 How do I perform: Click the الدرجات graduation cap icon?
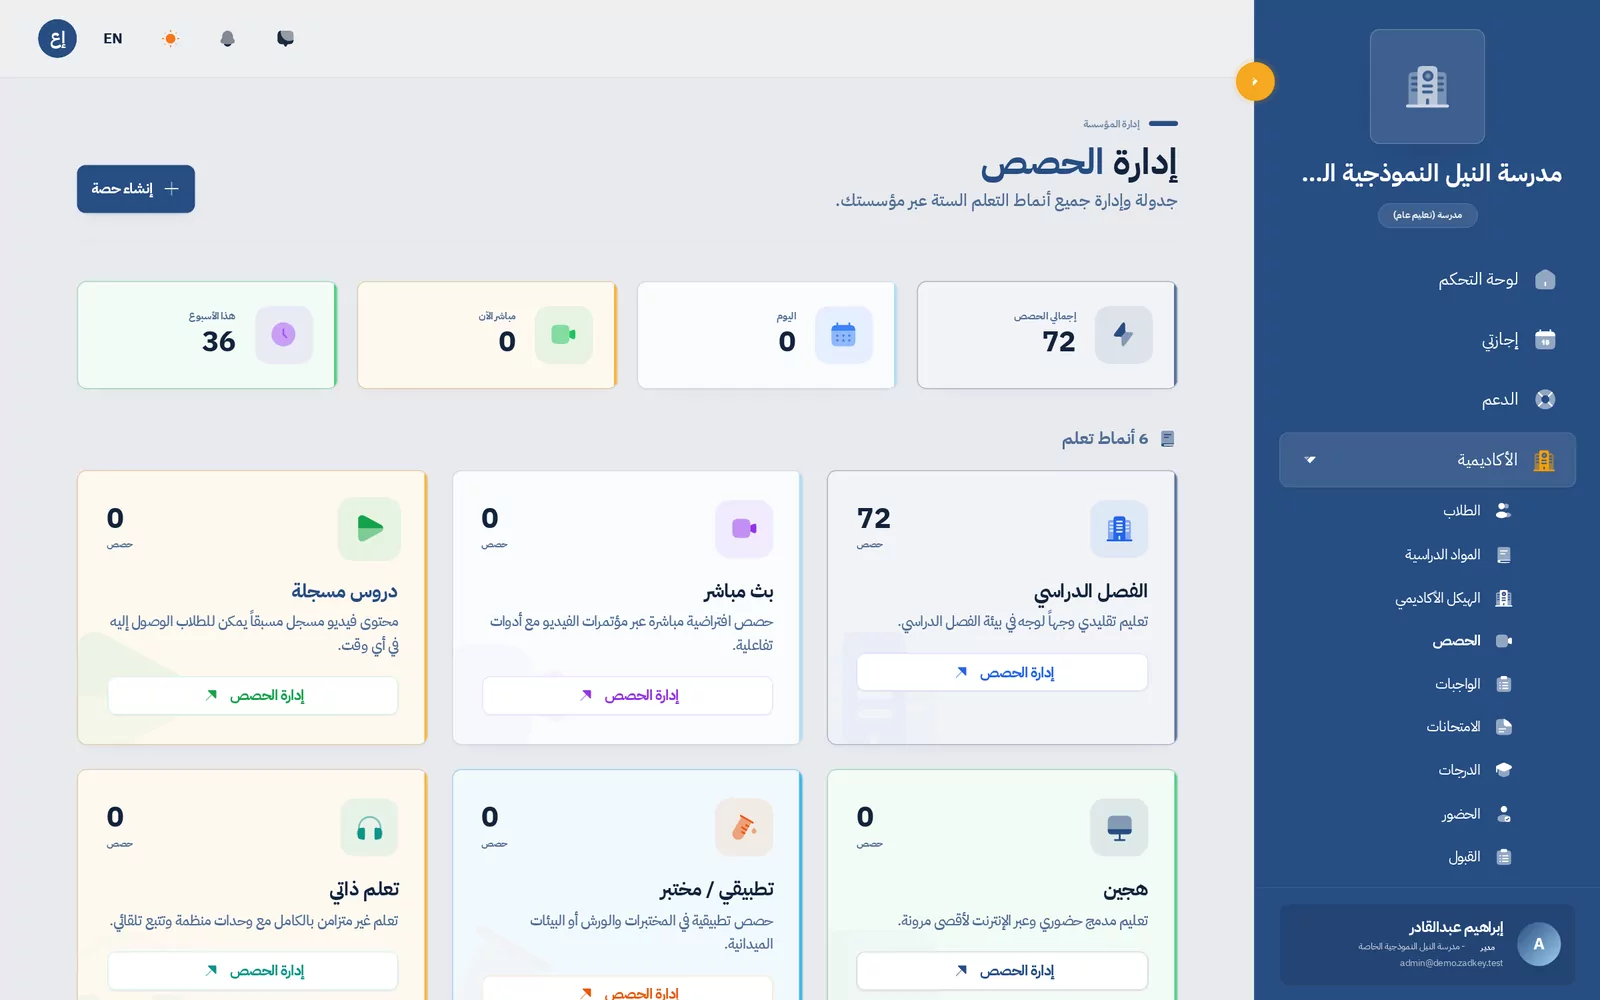[x=1503, y=770]
